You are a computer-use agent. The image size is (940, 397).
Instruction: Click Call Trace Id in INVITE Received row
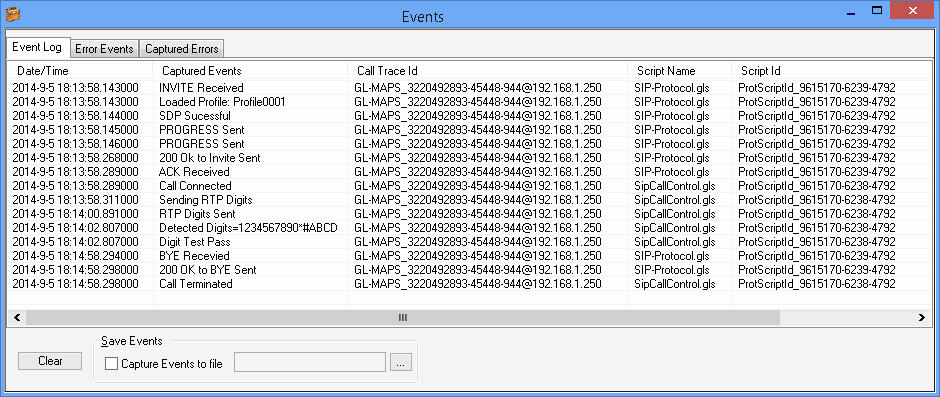click(478, 88)
